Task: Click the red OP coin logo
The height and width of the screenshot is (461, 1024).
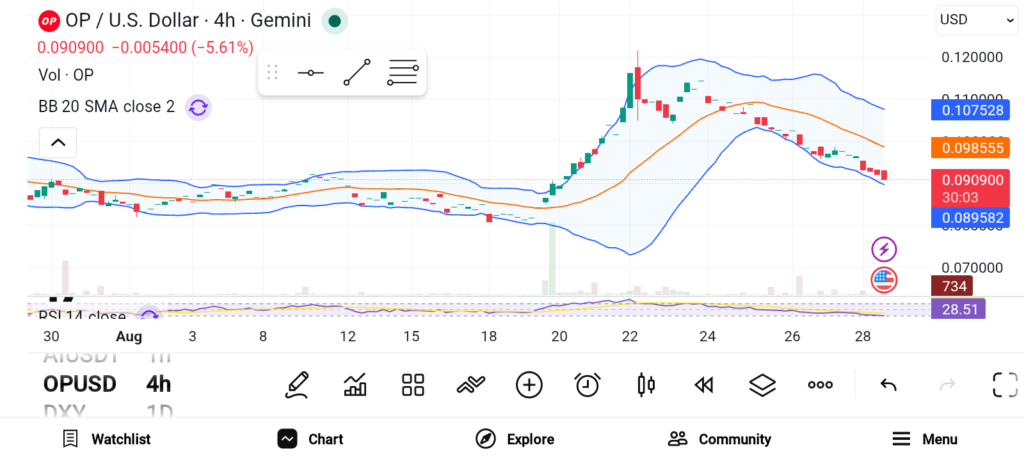Action: 49,21
